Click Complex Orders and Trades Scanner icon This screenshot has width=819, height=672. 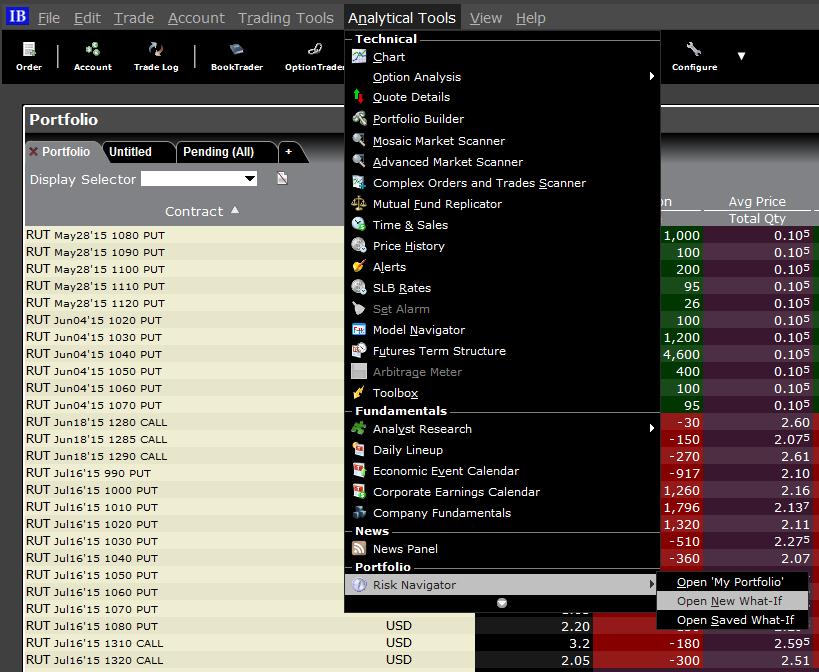[x=359, y=182]
